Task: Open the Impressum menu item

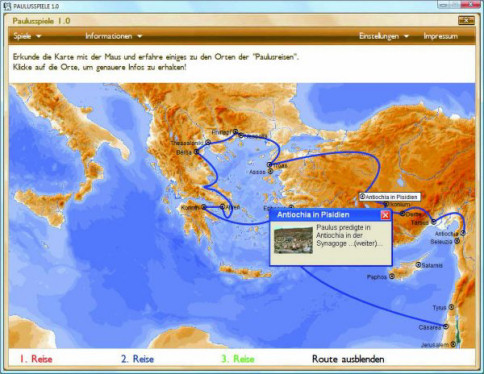Action: (440, 36)
